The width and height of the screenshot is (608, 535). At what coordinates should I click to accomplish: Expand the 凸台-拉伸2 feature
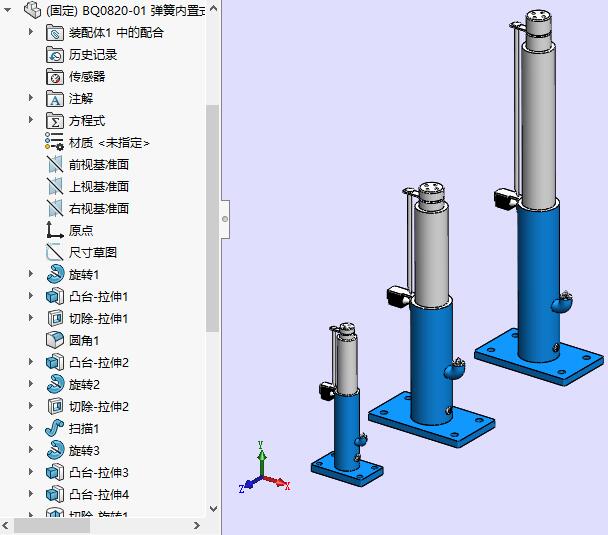click(31, 362)
